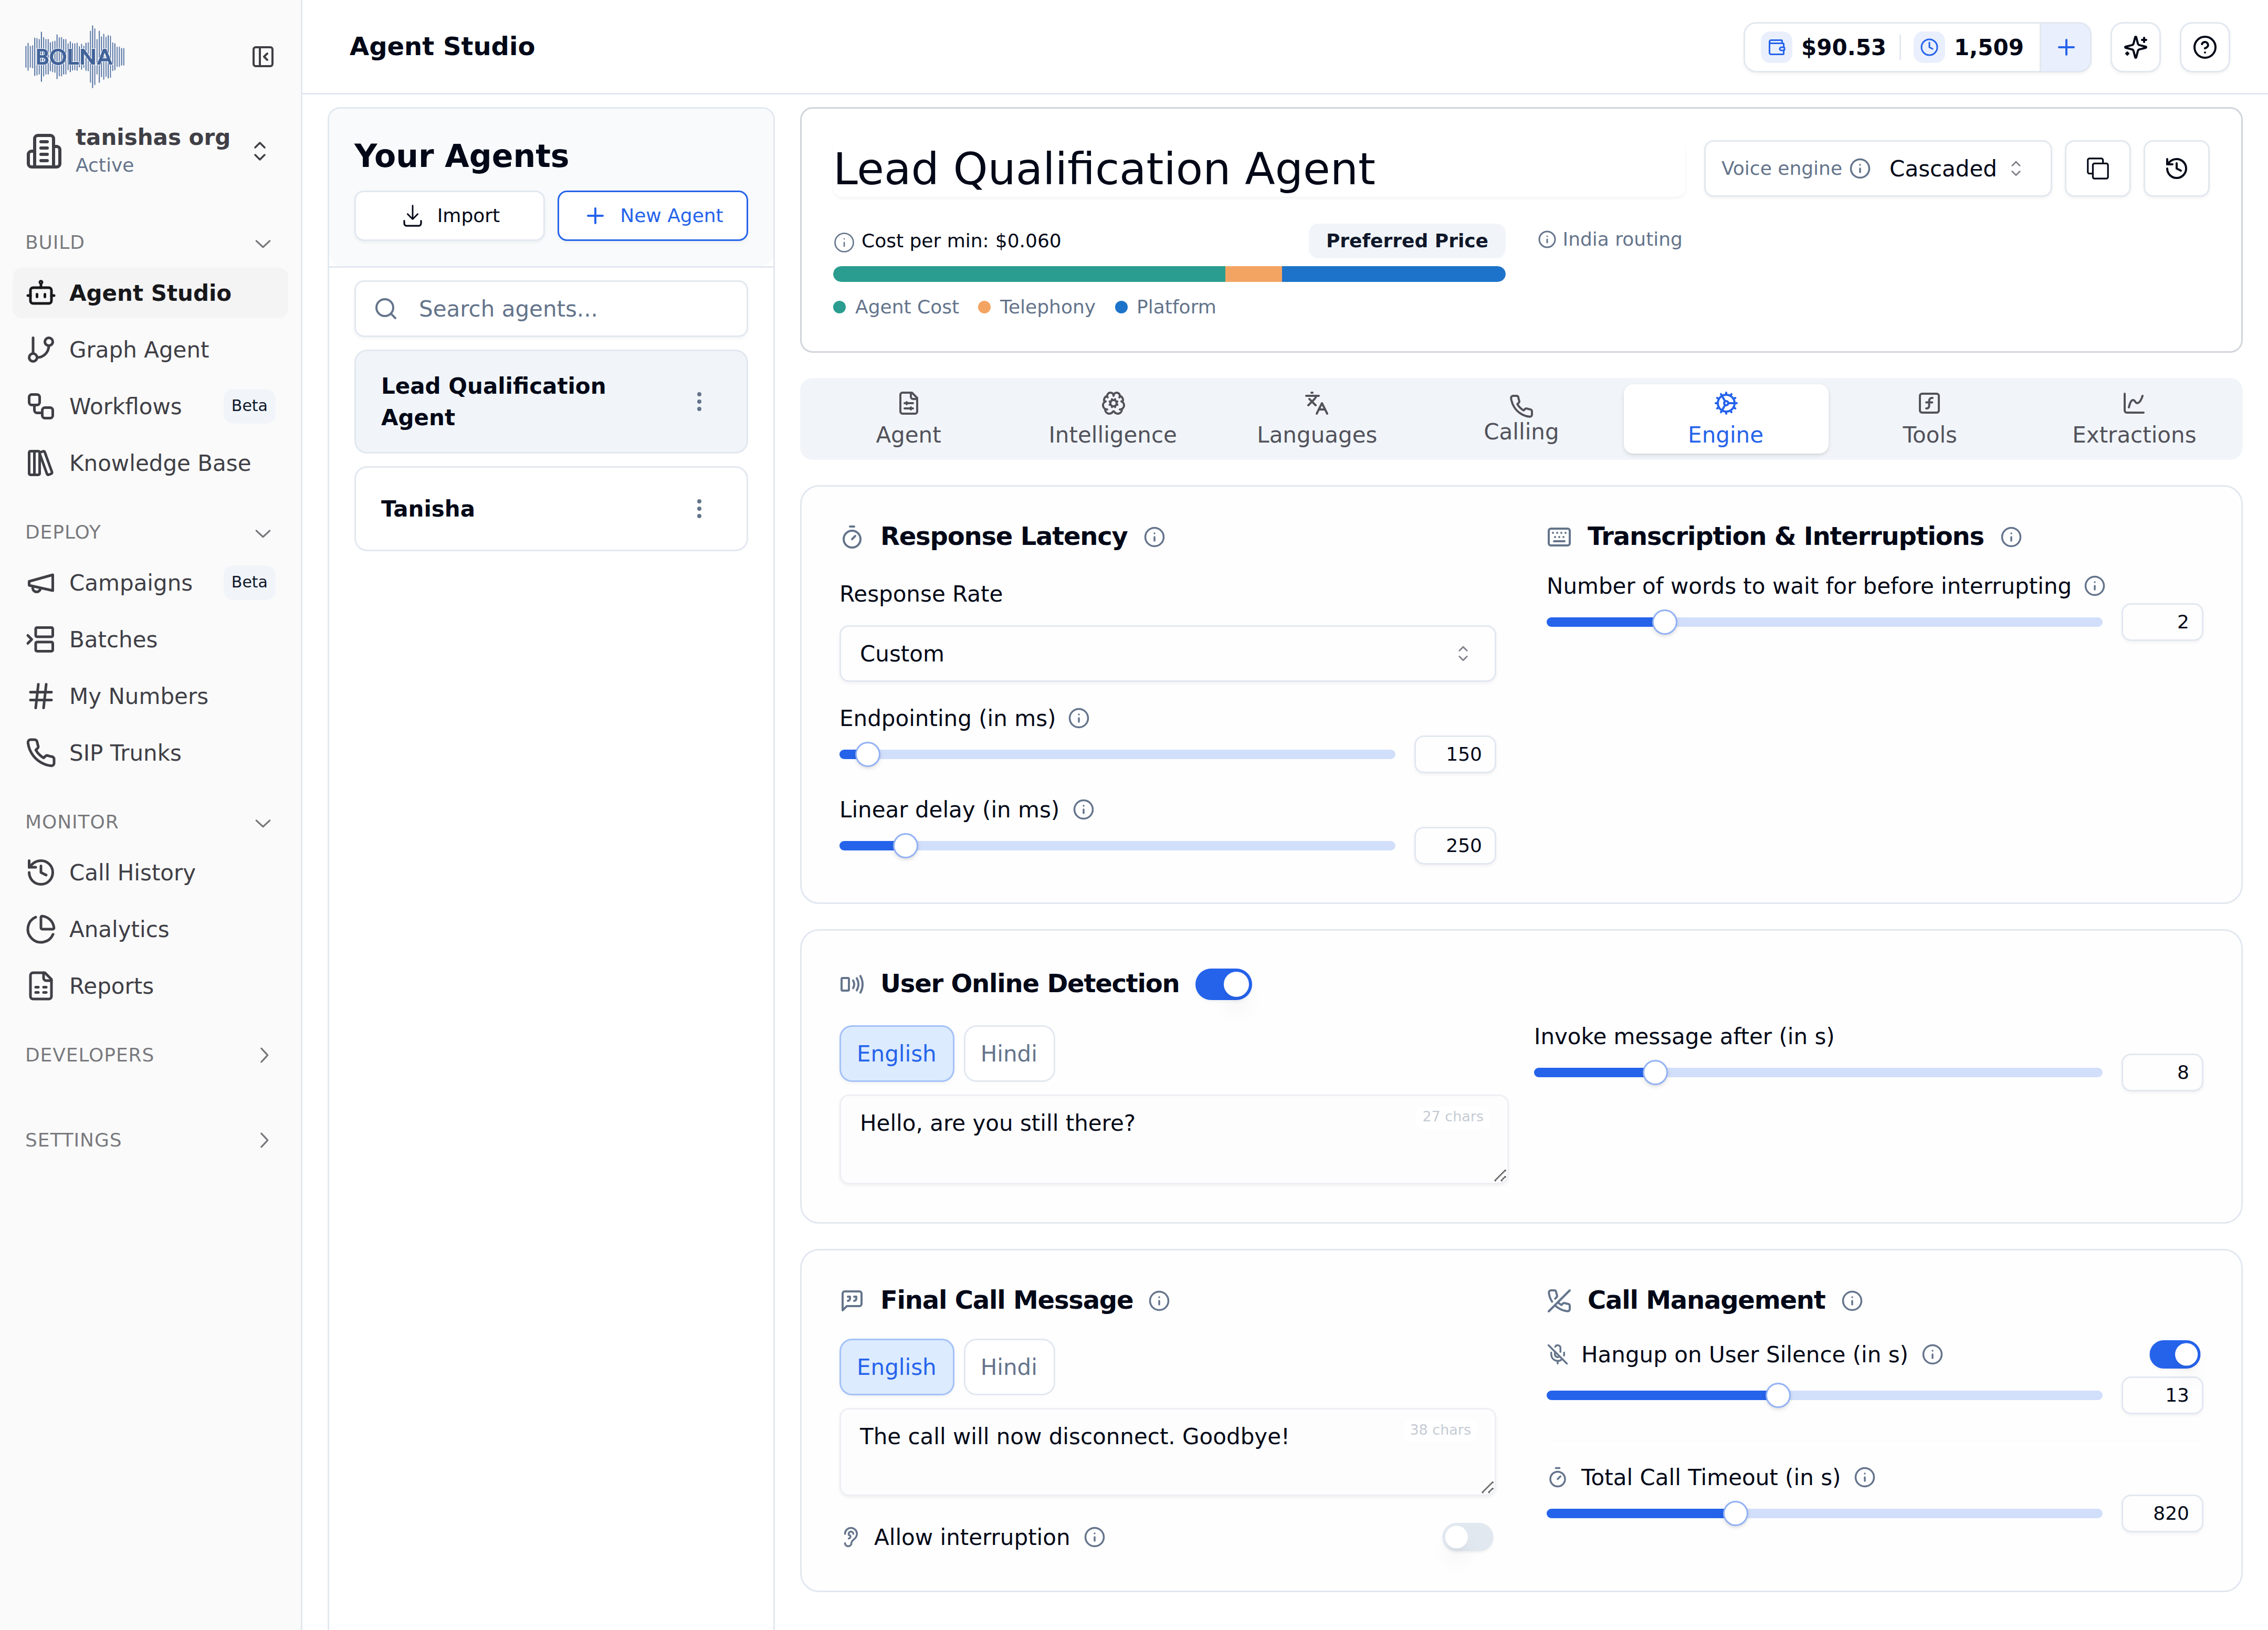This screenshot has width=2268, height=1630.
Task: Click Transcription & Interruptions info icon
Action: (2011, 537)
